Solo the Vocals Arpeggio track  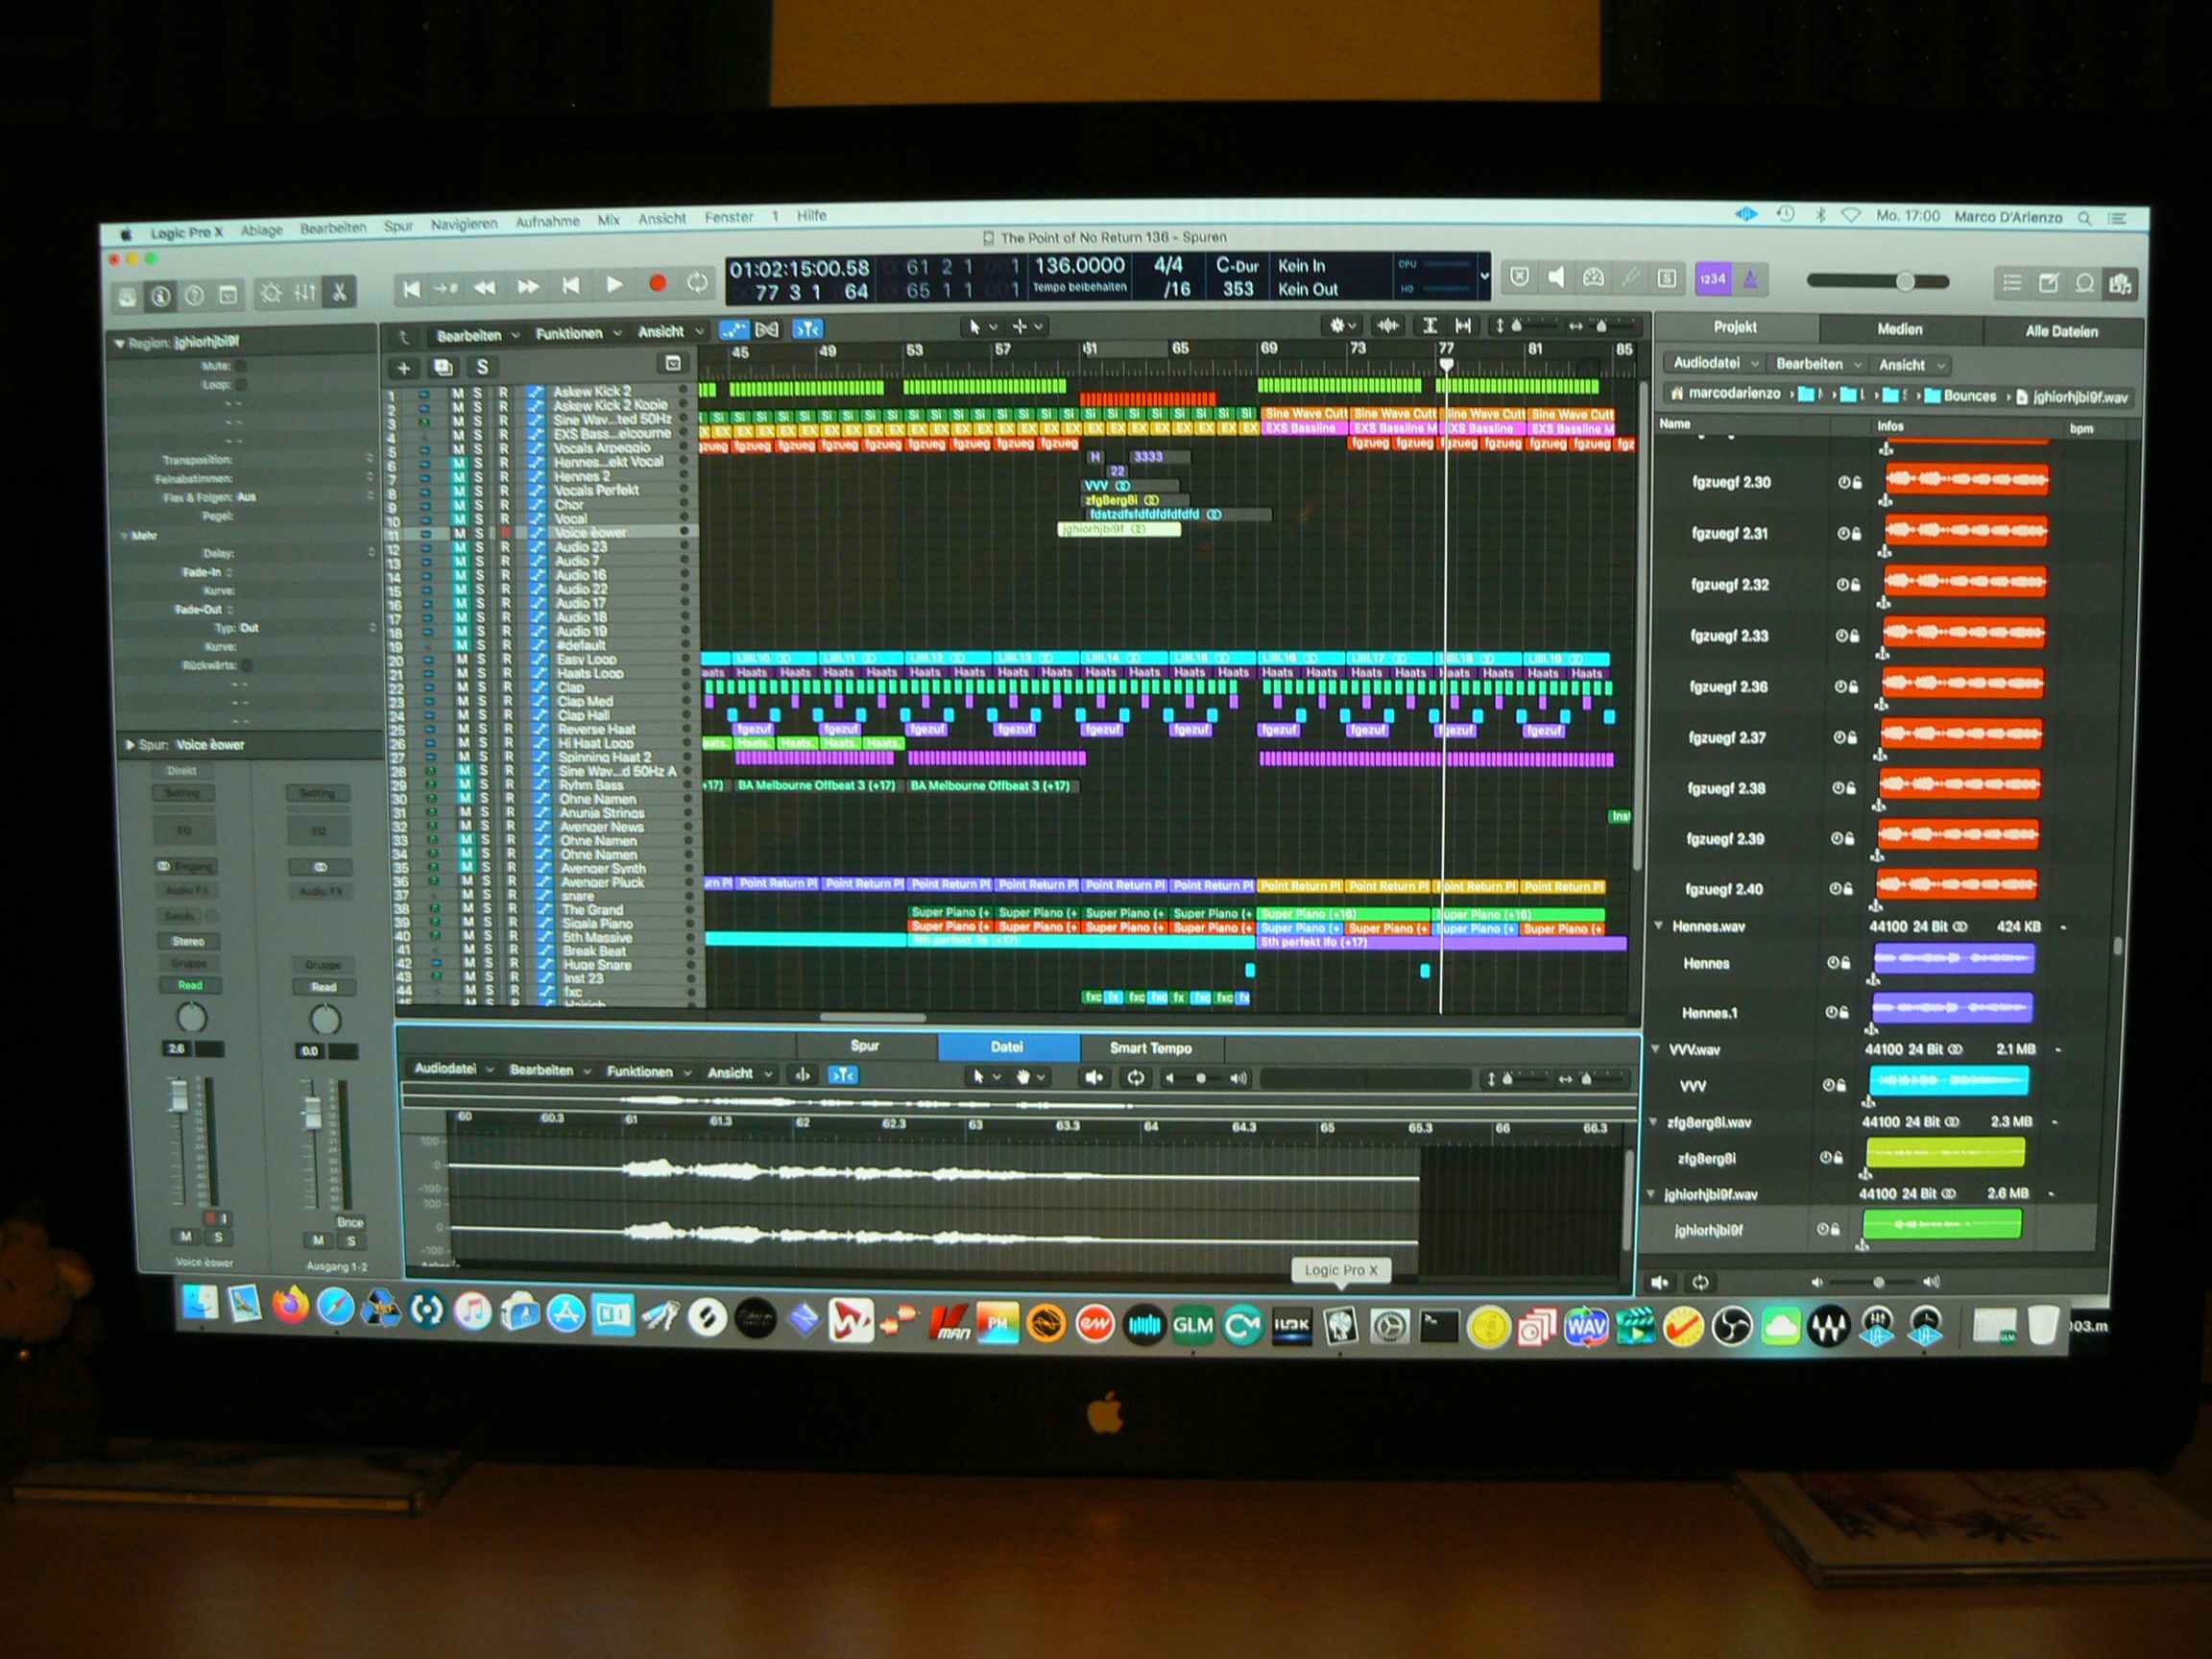(478, 449)
